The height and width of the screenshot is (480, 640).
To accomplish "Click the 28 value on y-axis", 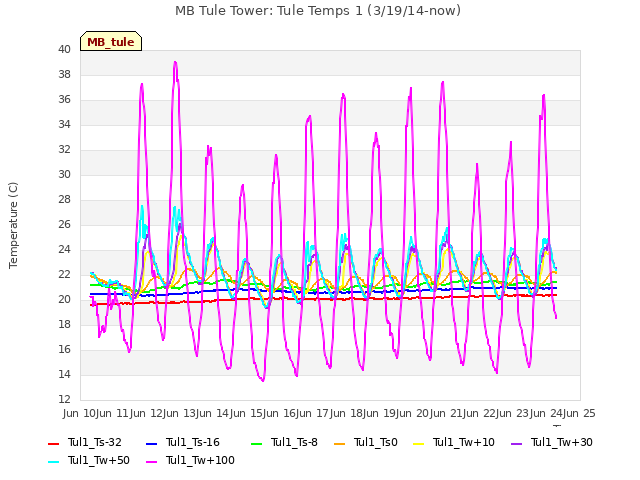I will click(64, 200).
